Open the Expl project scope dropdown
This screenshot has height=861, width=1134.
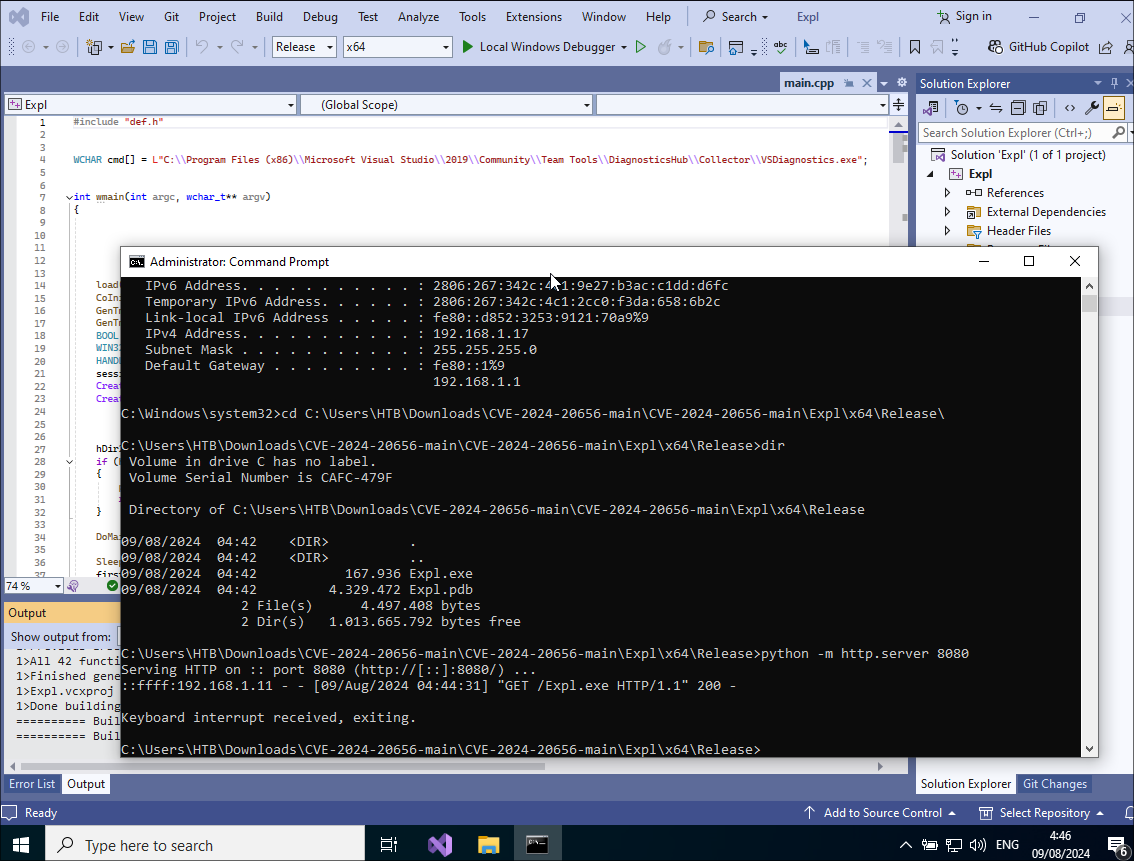pyautogui.click(x=151, y=105)
